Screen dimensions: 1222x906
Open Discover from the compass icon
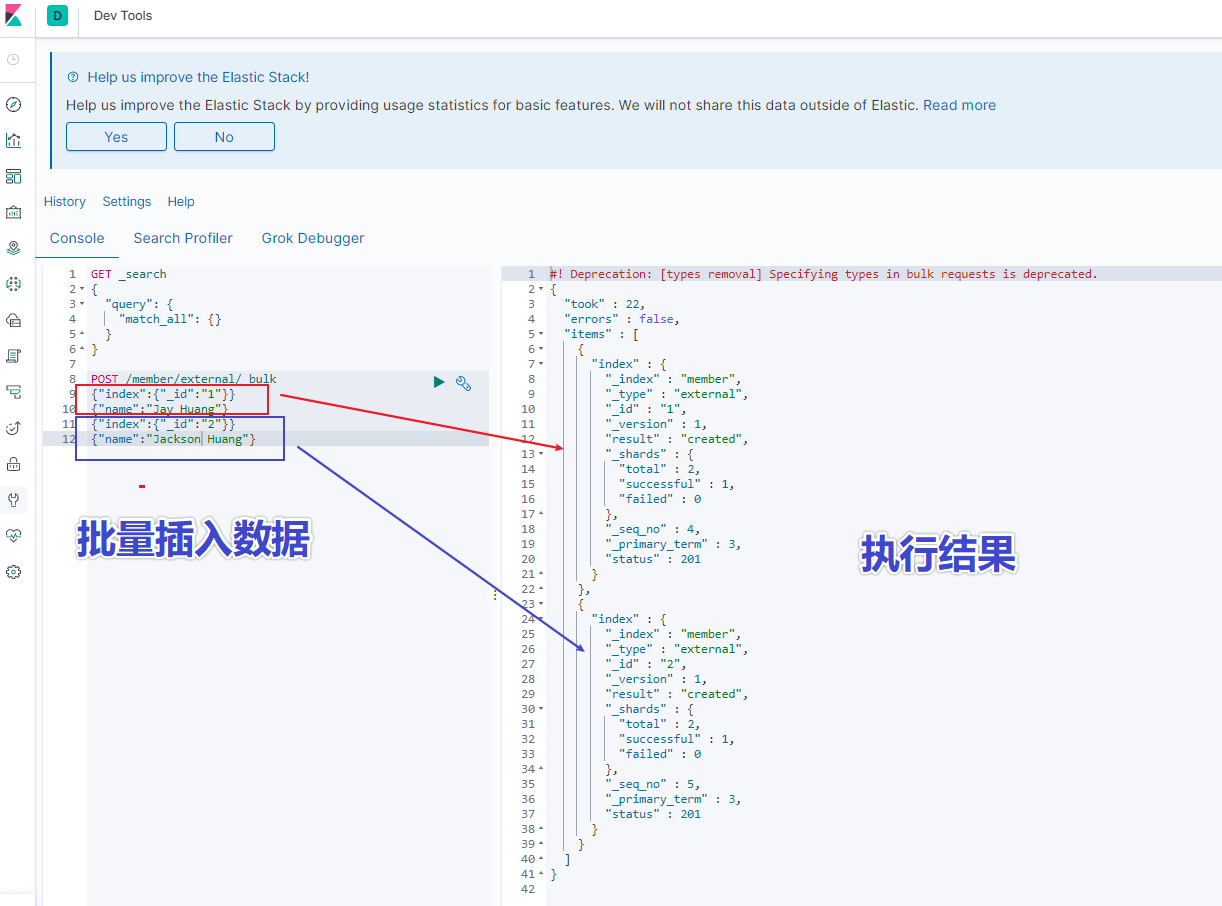(13, 105)
